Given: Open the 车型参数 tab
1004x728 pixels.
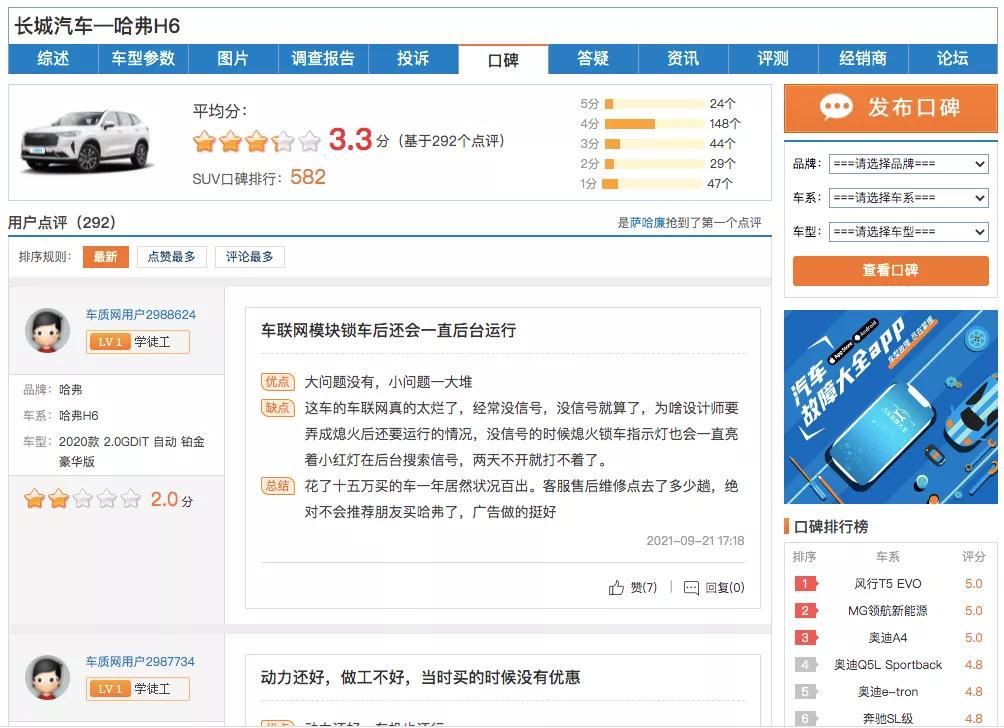Looking at the screenshot, I should point(141,59).
